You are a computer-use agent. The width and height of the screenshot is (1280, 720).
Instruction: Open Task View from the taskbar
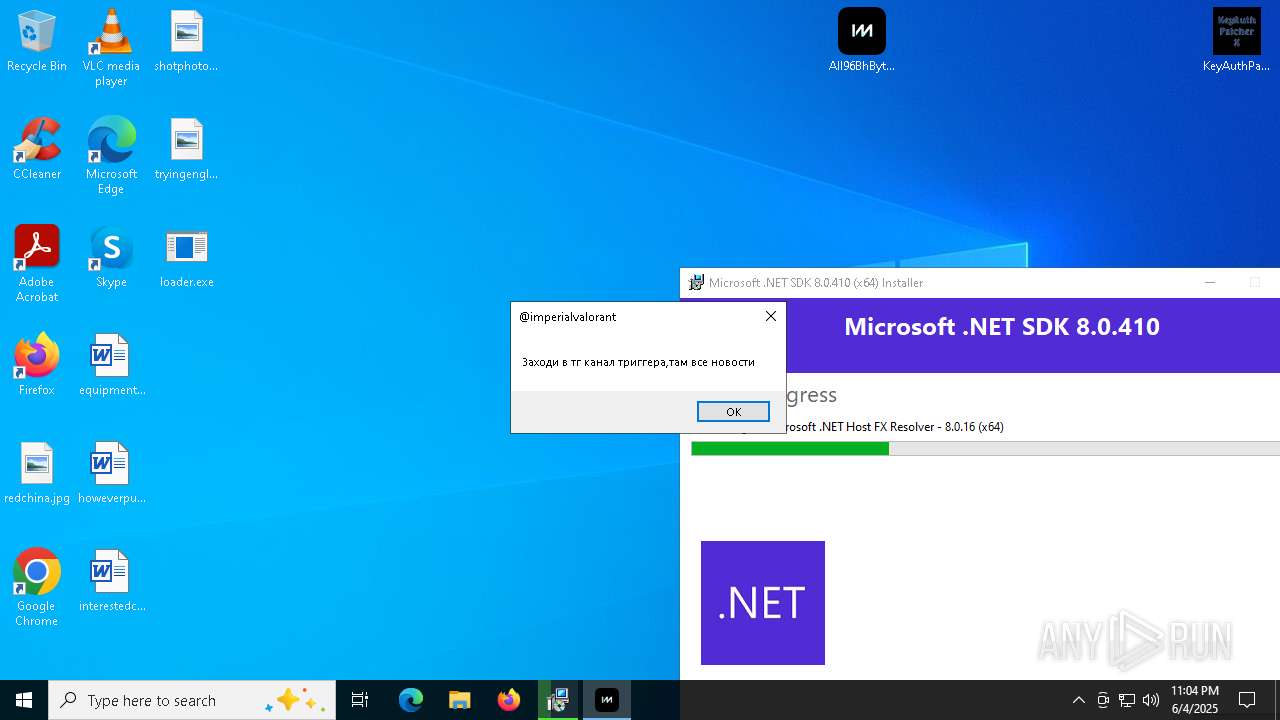[x=360, y=700]
